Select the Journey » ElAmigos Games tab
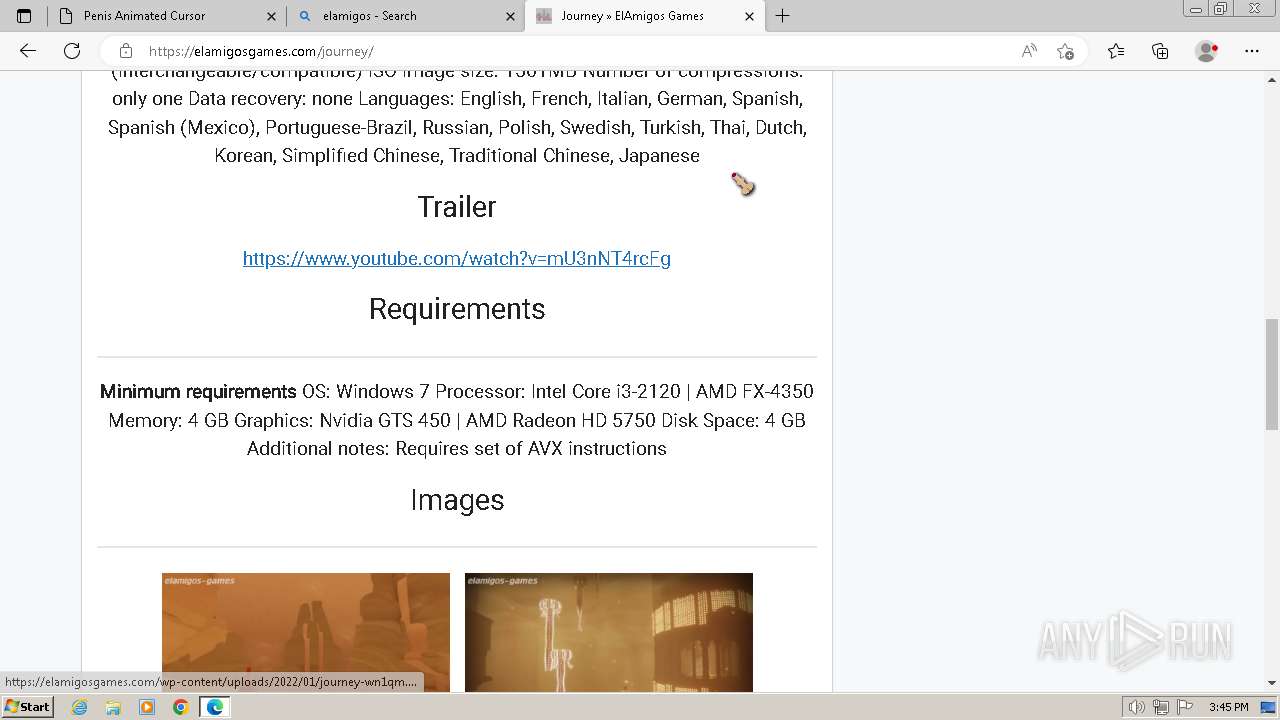The width and height of the screenshot is (1280, 720). coord(645,16)
